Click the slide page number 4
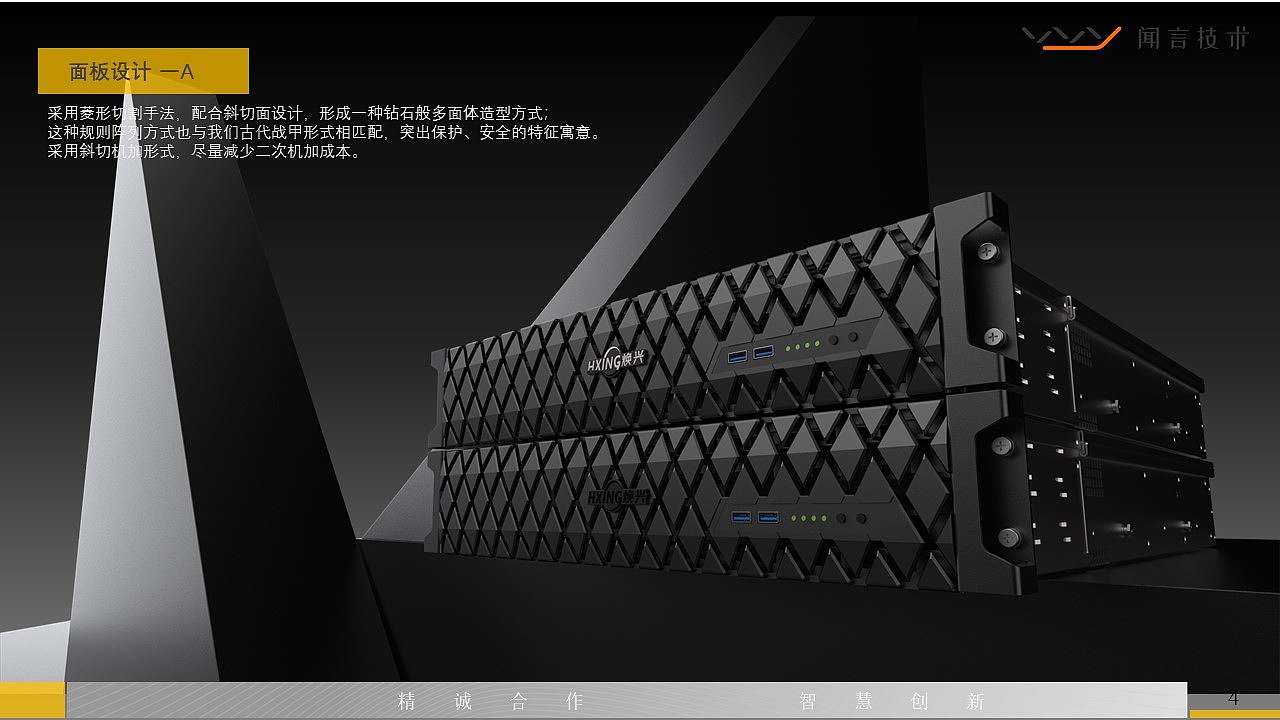The image size is (1280, 720). (x=1233, y=698)
